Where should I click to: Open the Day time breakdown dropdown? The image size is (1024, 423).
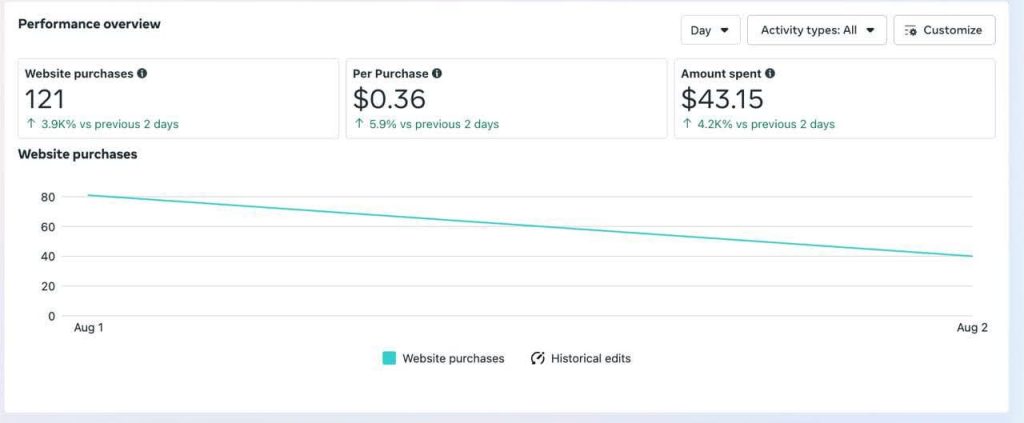pyautogui.click(x=710, y=30)
